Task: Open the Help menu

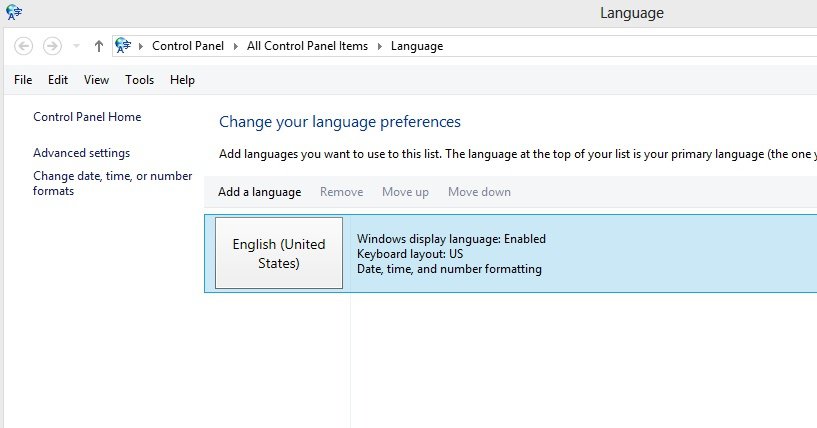Action: pos(182,80)
